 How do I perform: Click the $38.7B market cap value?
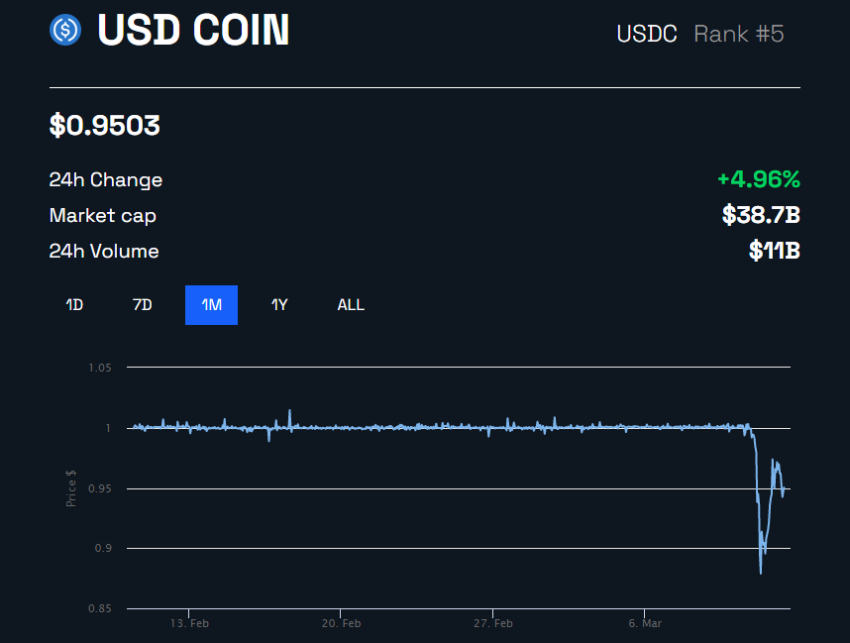[761, 215]
